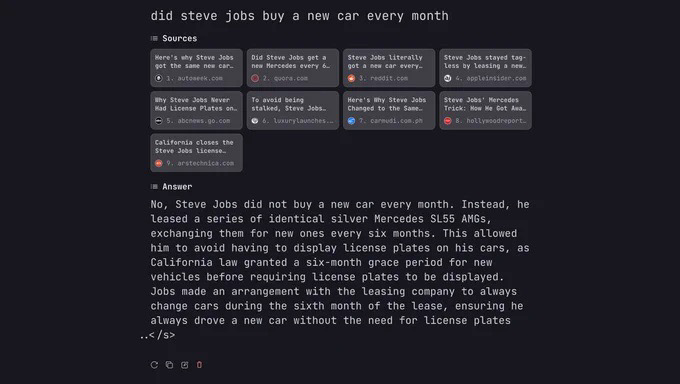Viewport: 680px width, 384px height.
Task: Open source 3 from reddit.com
Action: [389, 68]
